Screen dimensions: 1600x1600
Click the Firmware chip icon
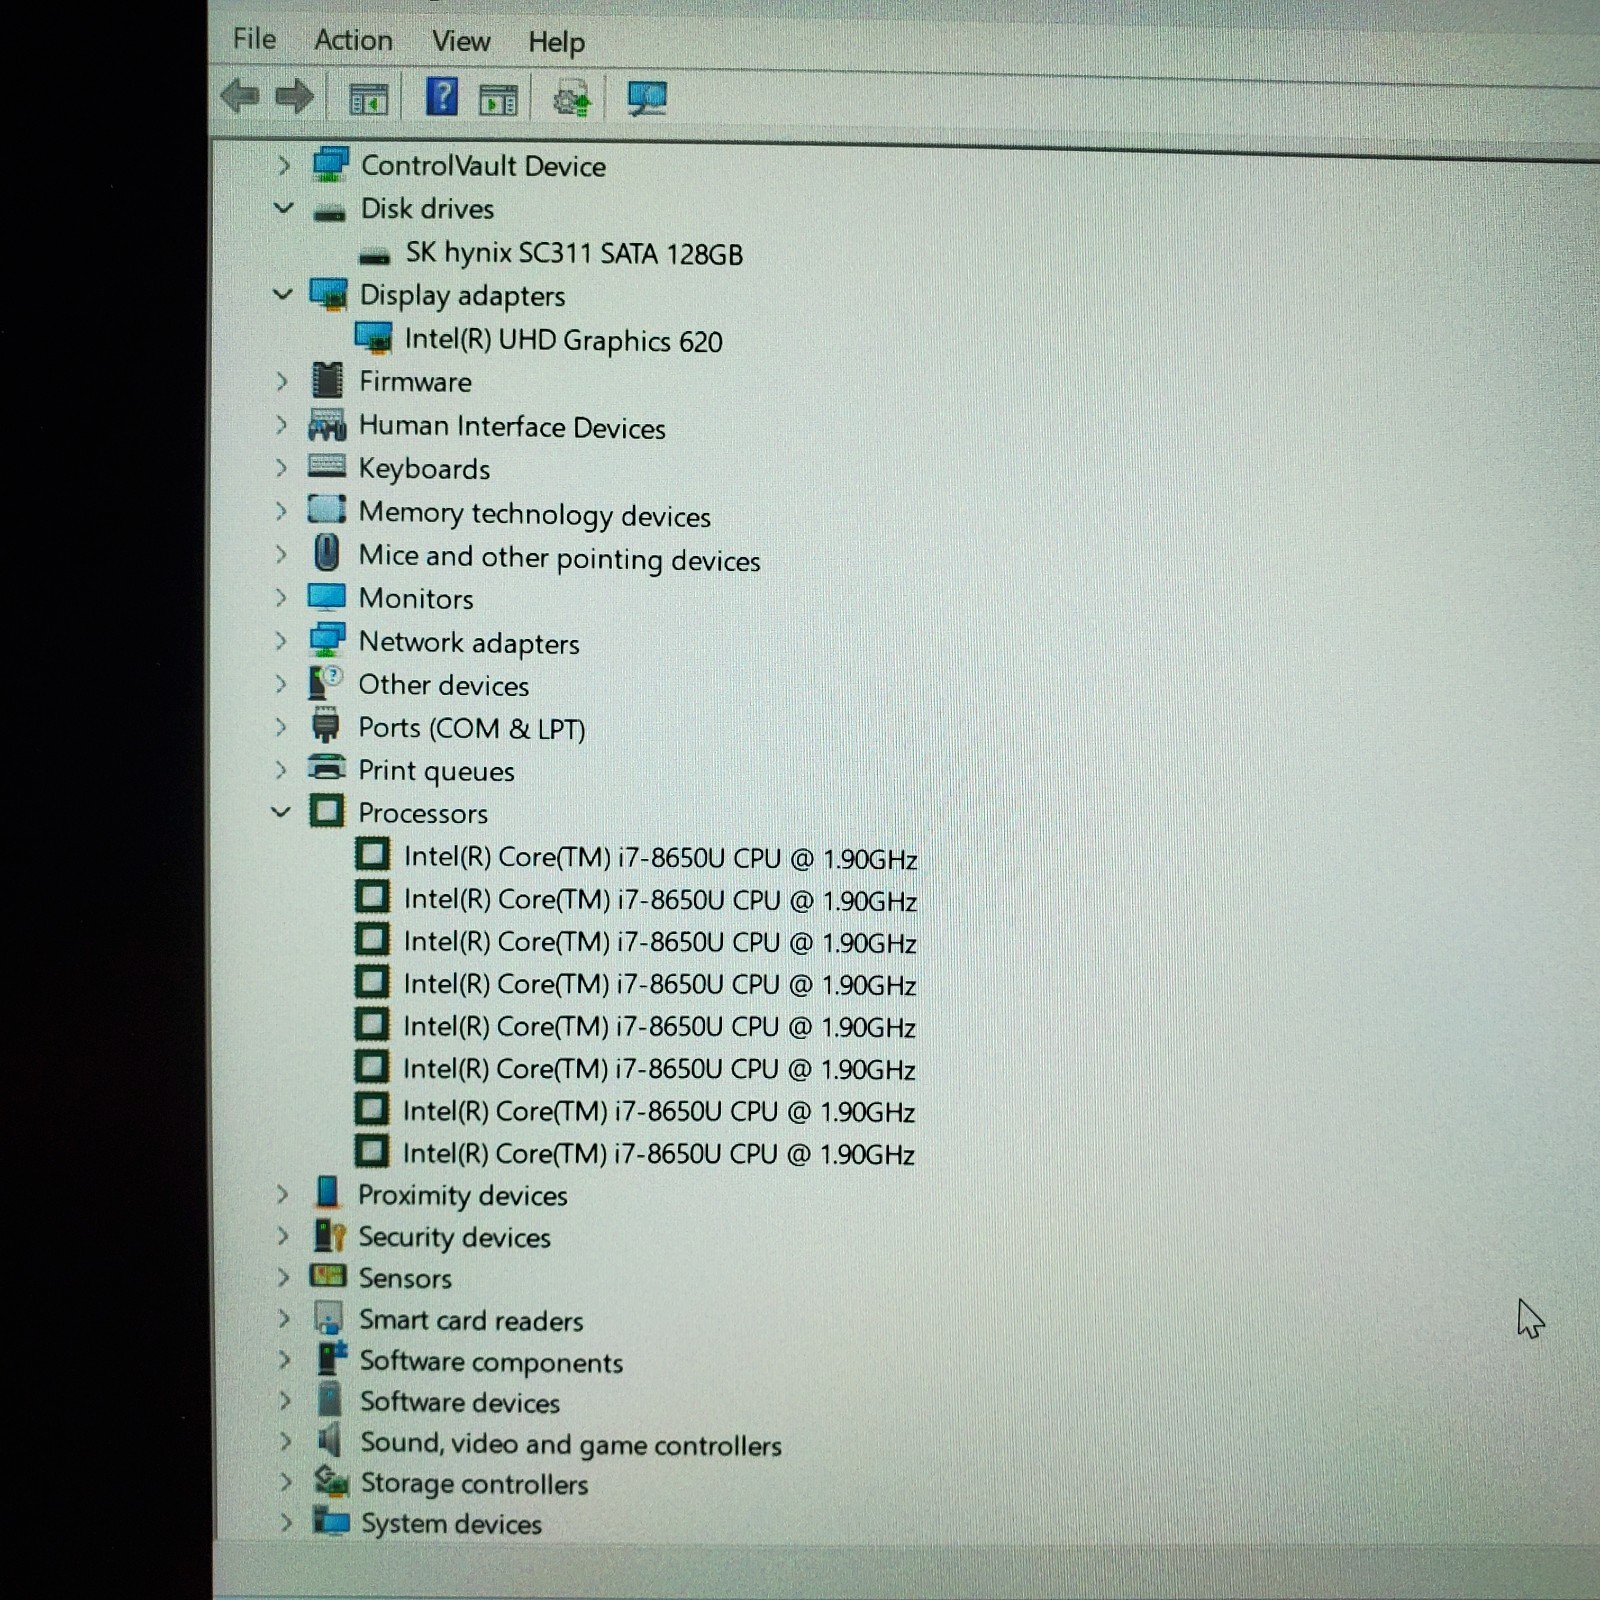coord(327,381)
